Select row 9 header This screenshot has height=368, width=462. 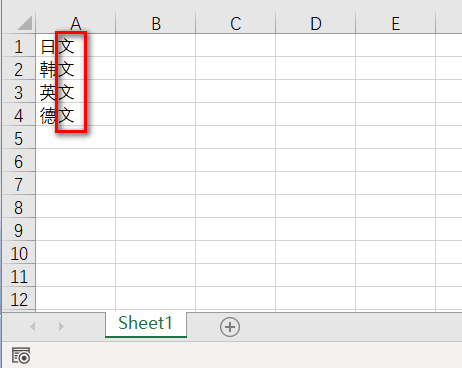(x=19, y=230)
